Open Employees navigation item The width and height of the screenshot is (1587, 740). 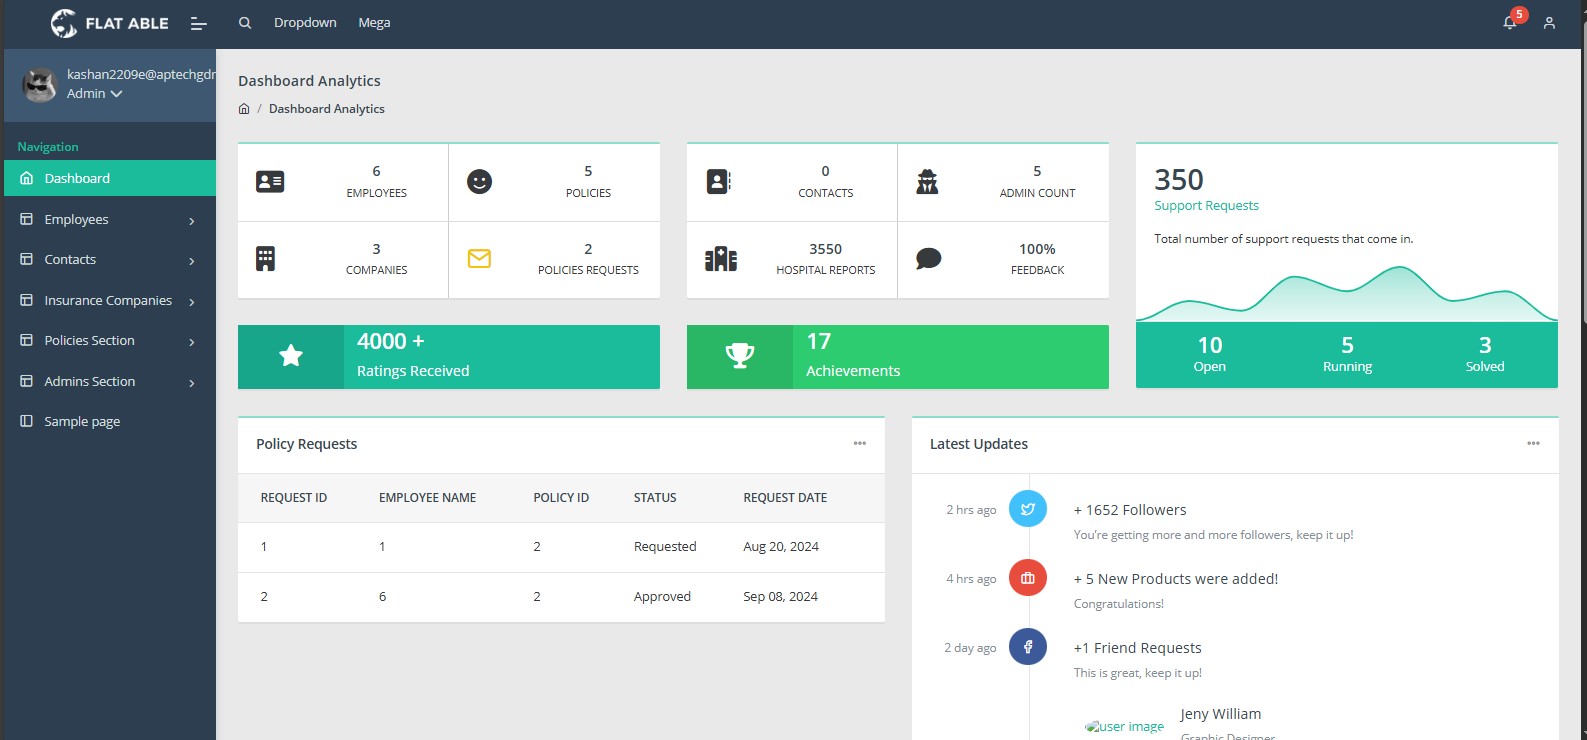[110, 219]
